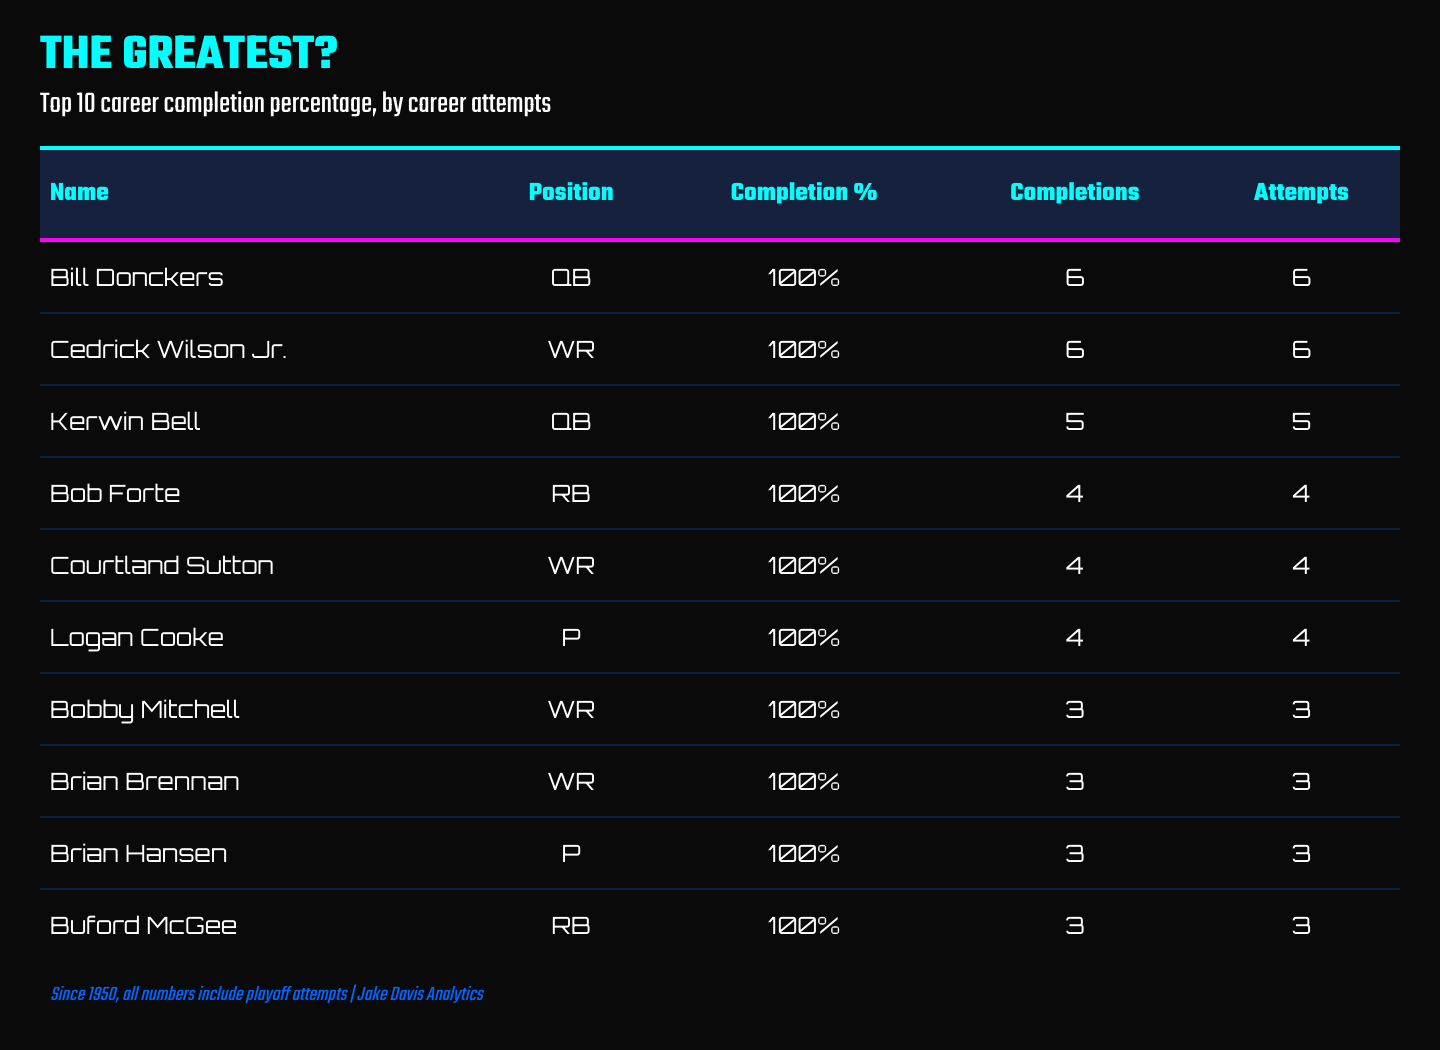Click Cedrick Wilson Jr. in the table

168,349
